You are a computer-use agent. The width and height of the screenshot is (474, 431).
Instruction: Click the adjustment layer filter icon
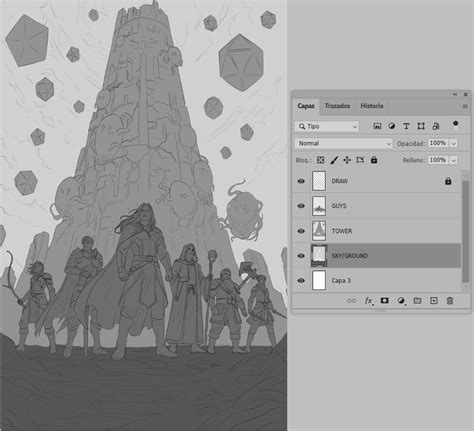click(392, 126)
